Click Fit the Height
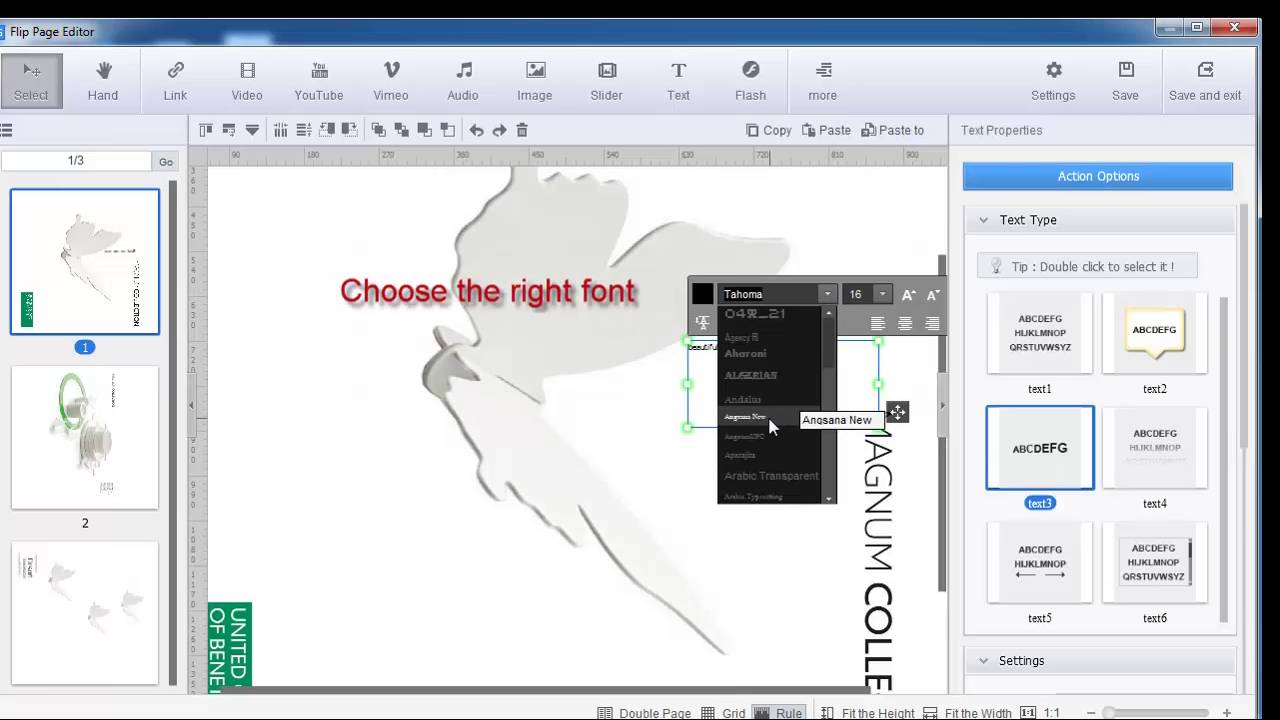Screen dimensions: 1280x720 (x=867, y=713)
